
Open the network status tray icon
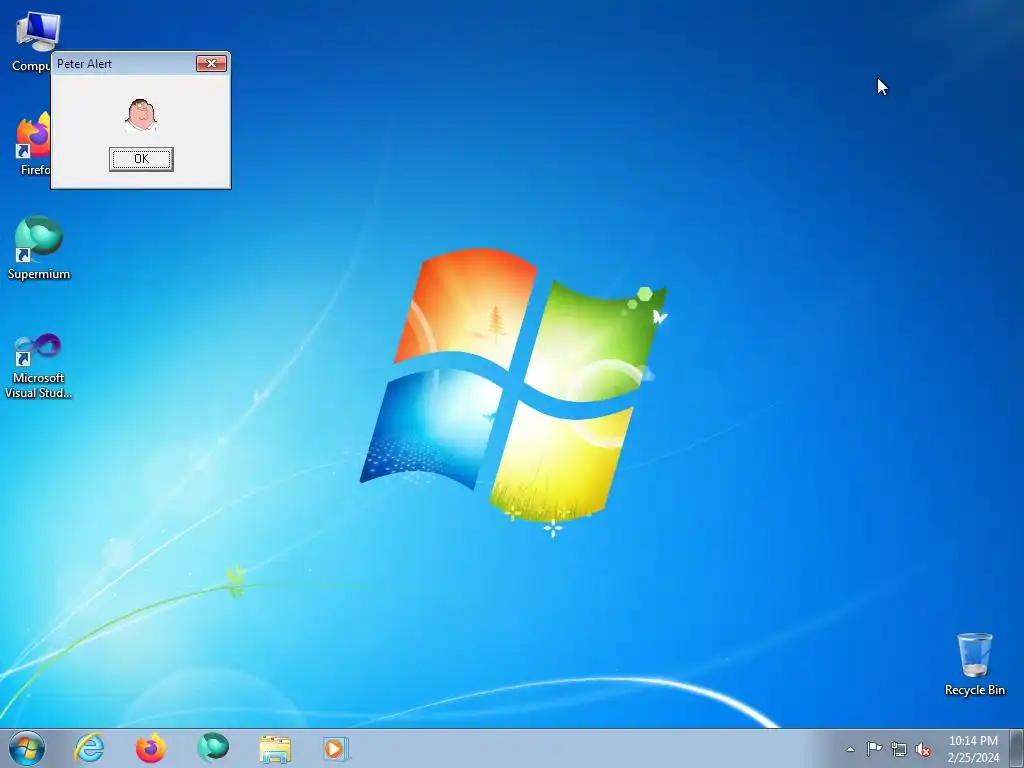[x=899, y=749]
